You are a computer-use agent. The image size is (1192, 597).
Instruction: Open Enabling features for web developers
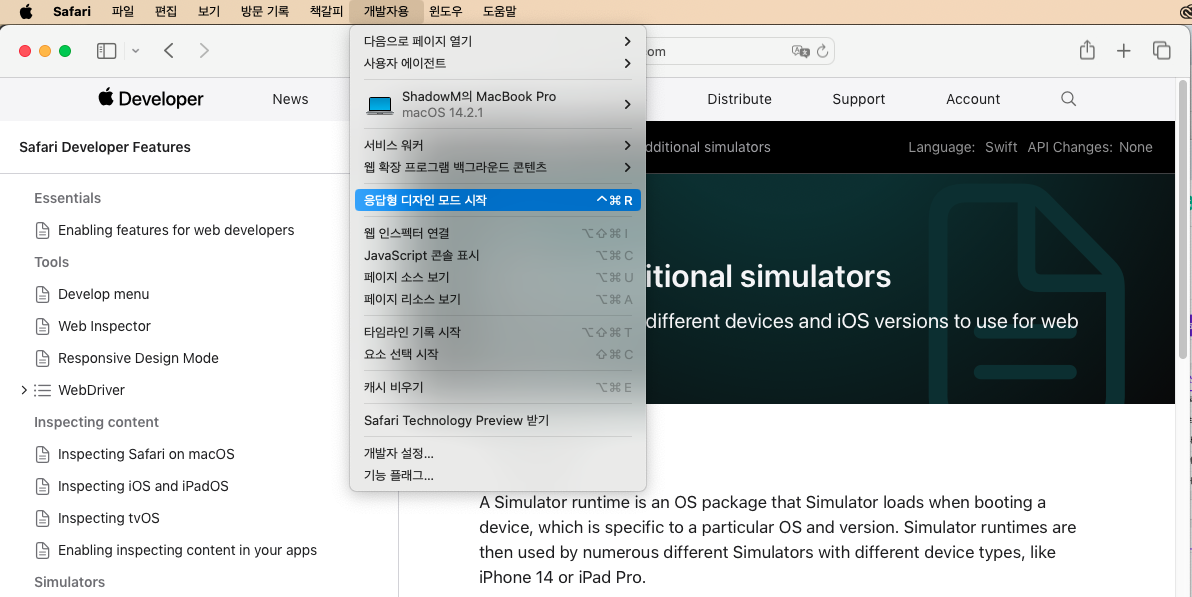pyautogui.click(x=176, y=230)
